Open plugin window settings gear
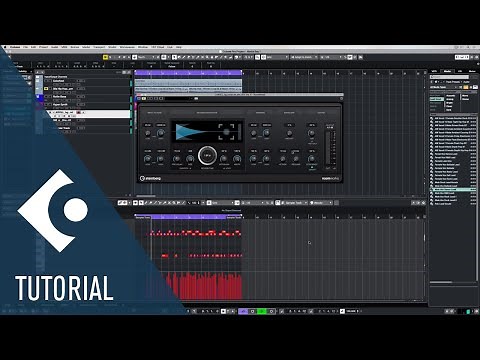Viewport: 480px width, 360px height. coord(341,98)
